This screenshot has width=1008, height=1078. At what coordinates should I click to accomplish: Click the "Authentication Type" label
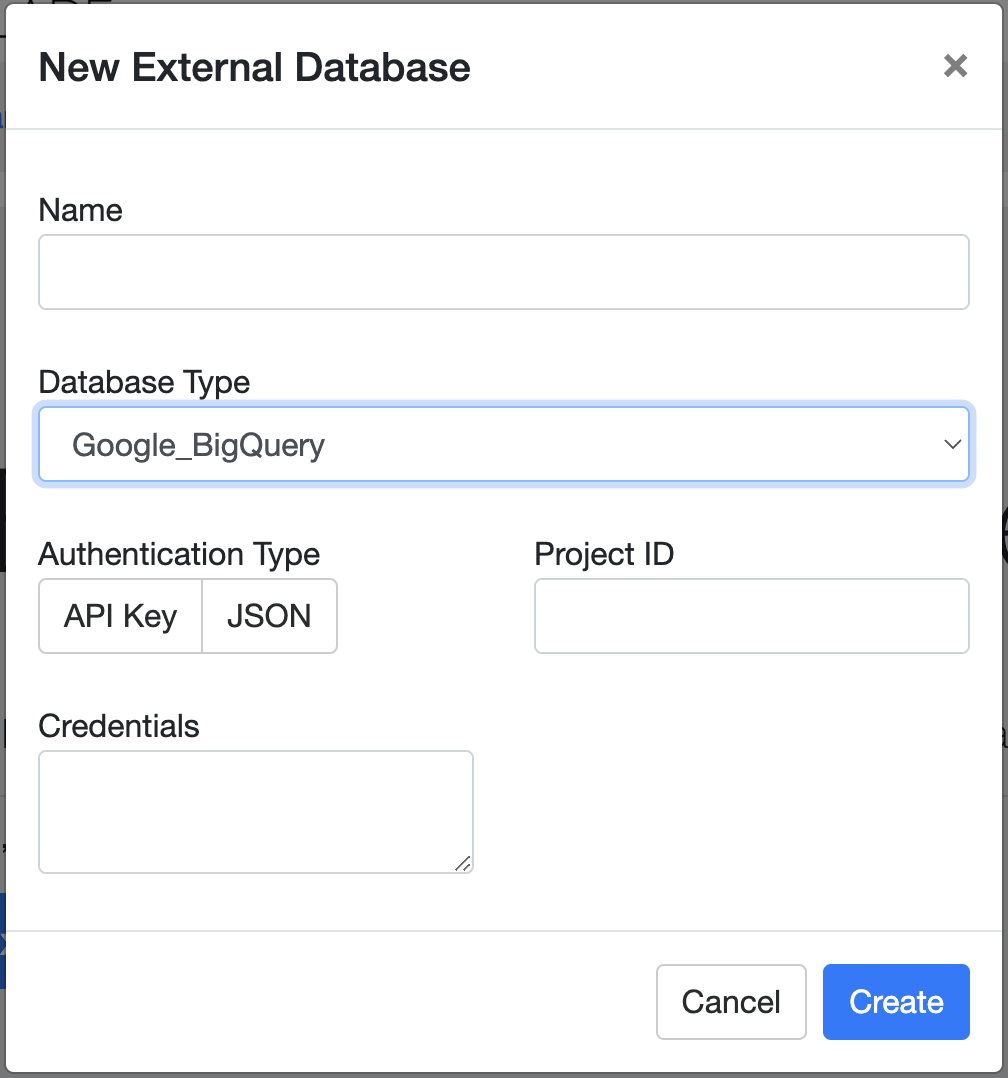[x=179, y=554]
